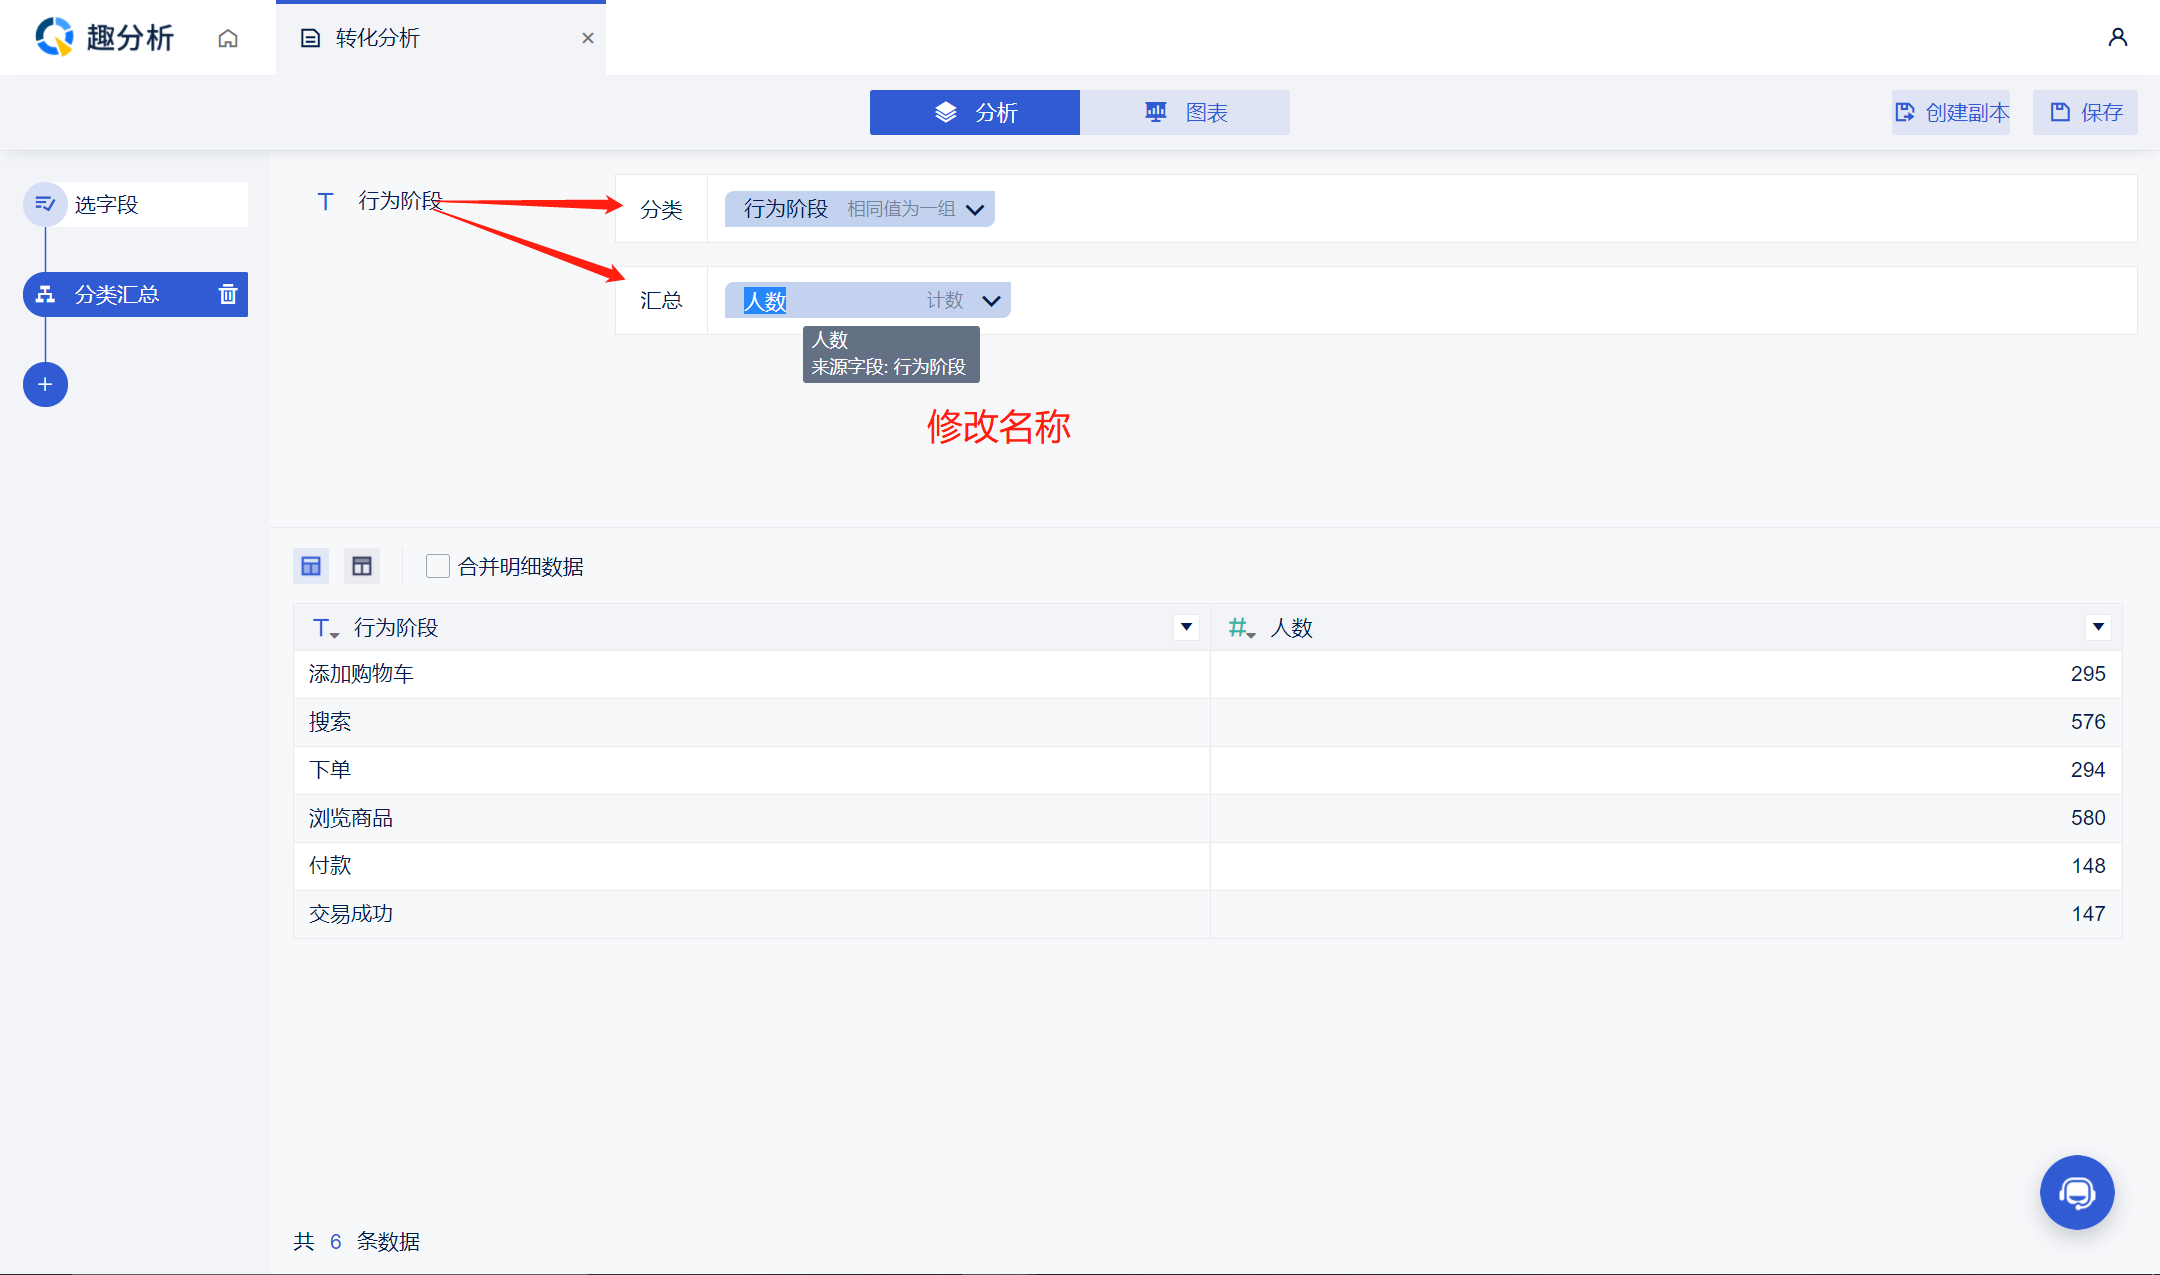Click the home icon in the header

pyautogui.click(x=228, y=38)
